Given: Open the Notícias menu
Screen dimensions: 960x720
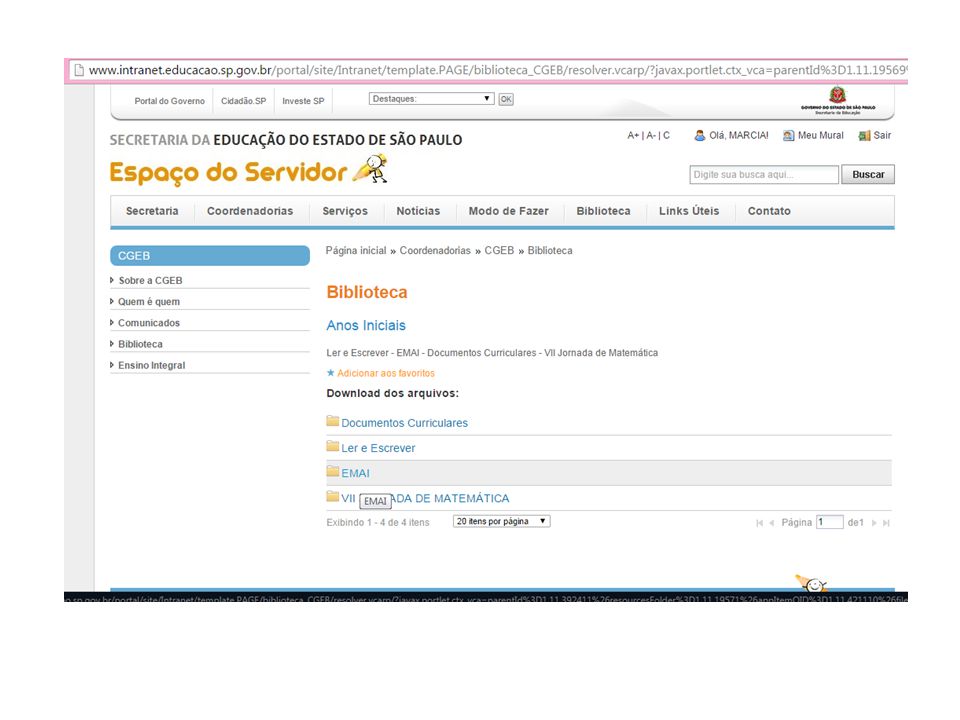Looking at the screenshot, I should 418,211.
